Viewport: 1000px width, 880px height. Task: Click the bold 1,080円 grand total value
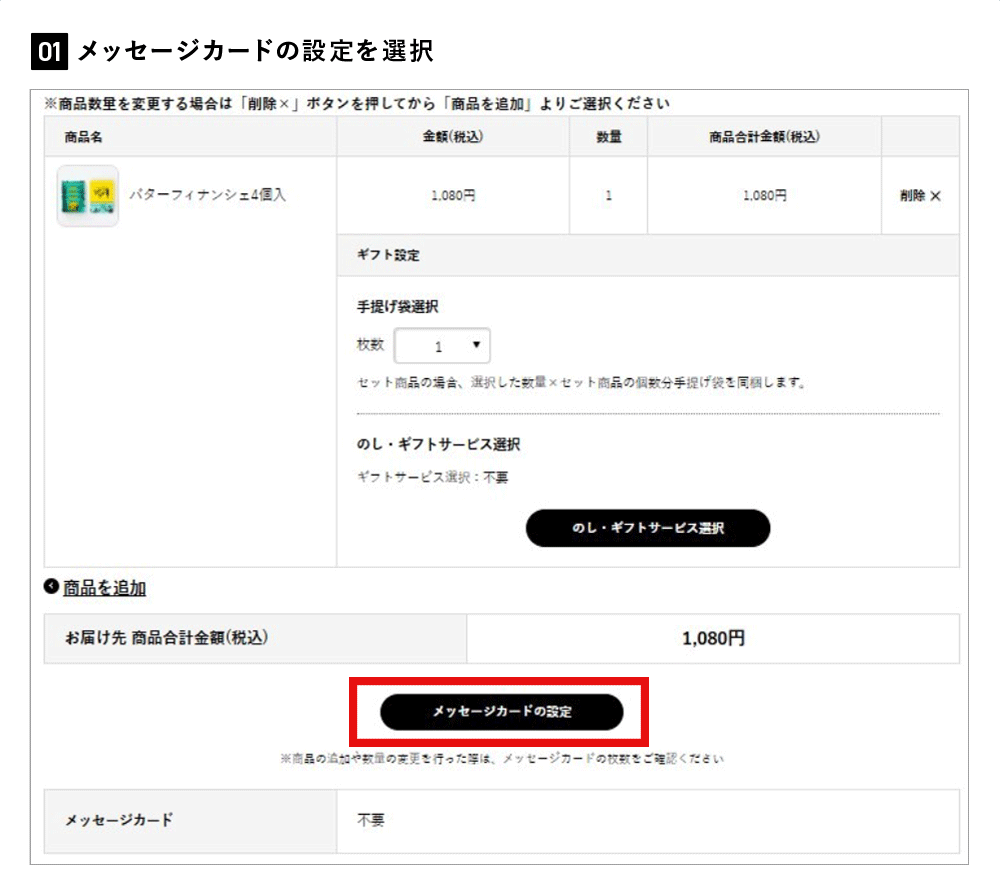click(x=713, y=639)
